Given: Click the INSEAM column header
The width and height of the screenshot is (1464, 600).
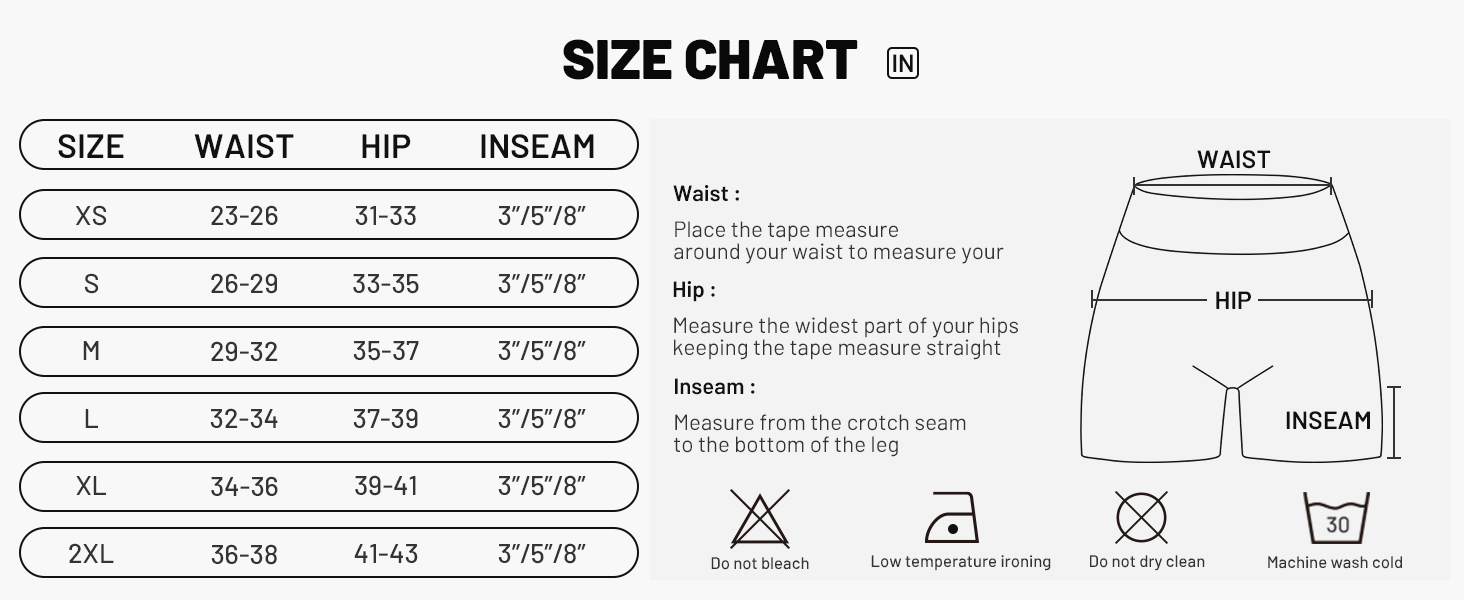Looking at the screenshot, I should pos(537,146).
